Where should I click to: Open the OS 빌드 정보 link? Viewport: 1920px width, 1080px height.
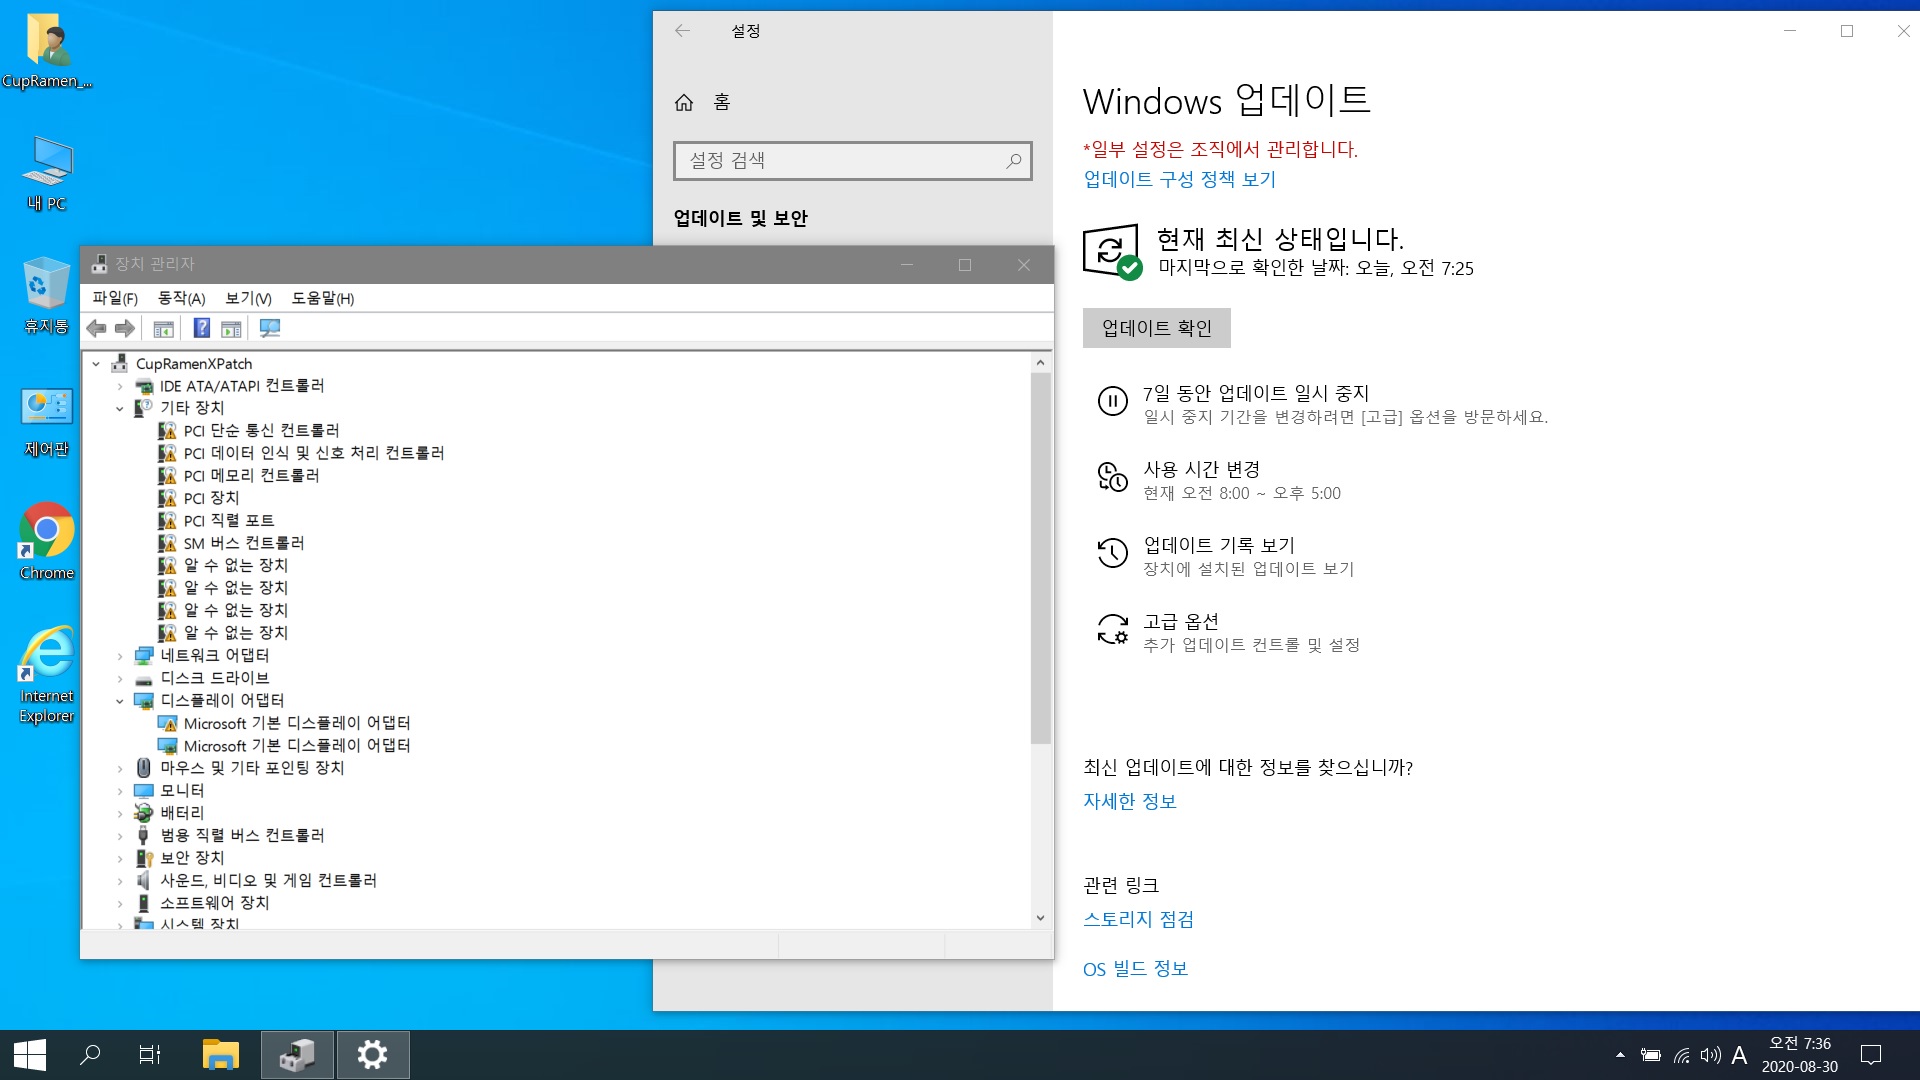coord(1136,968)
